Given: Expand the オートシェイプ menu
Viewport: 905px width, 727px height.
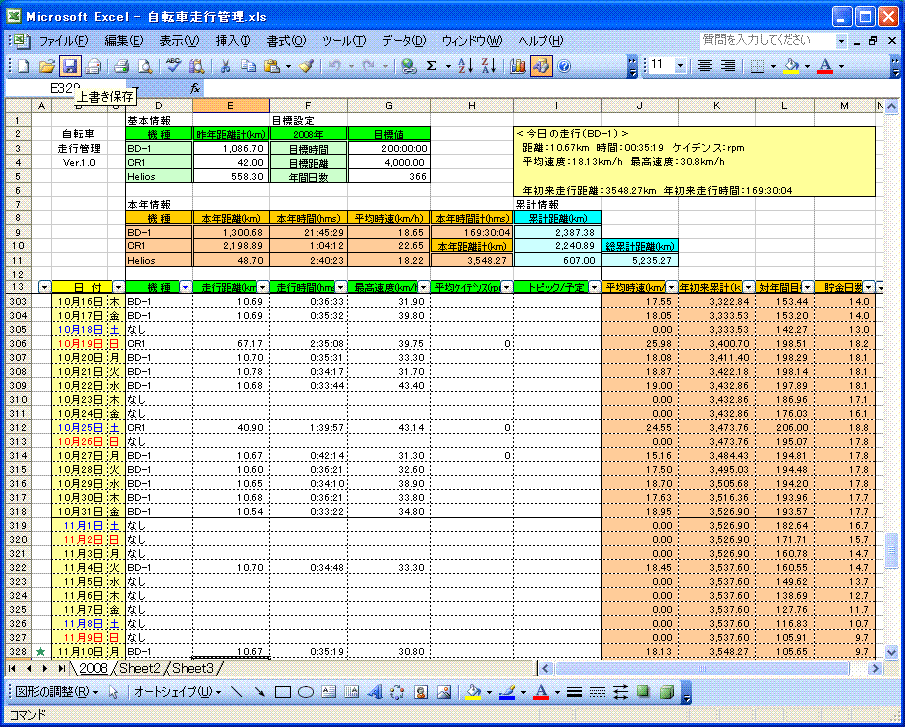Looking at the screenshot, I should pyautogui.click(x=178, y=692).
